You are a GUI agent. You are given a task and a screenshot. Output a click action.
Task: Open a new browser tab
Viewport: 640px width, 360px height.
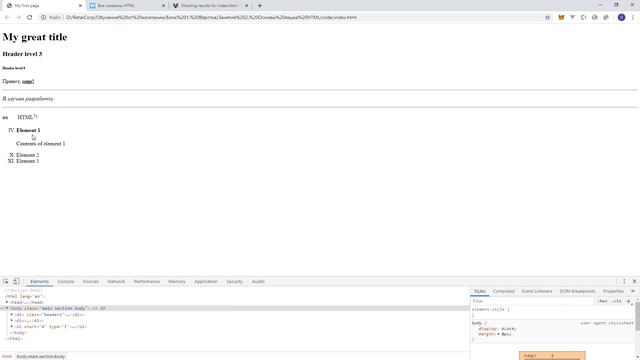(260, 6)
